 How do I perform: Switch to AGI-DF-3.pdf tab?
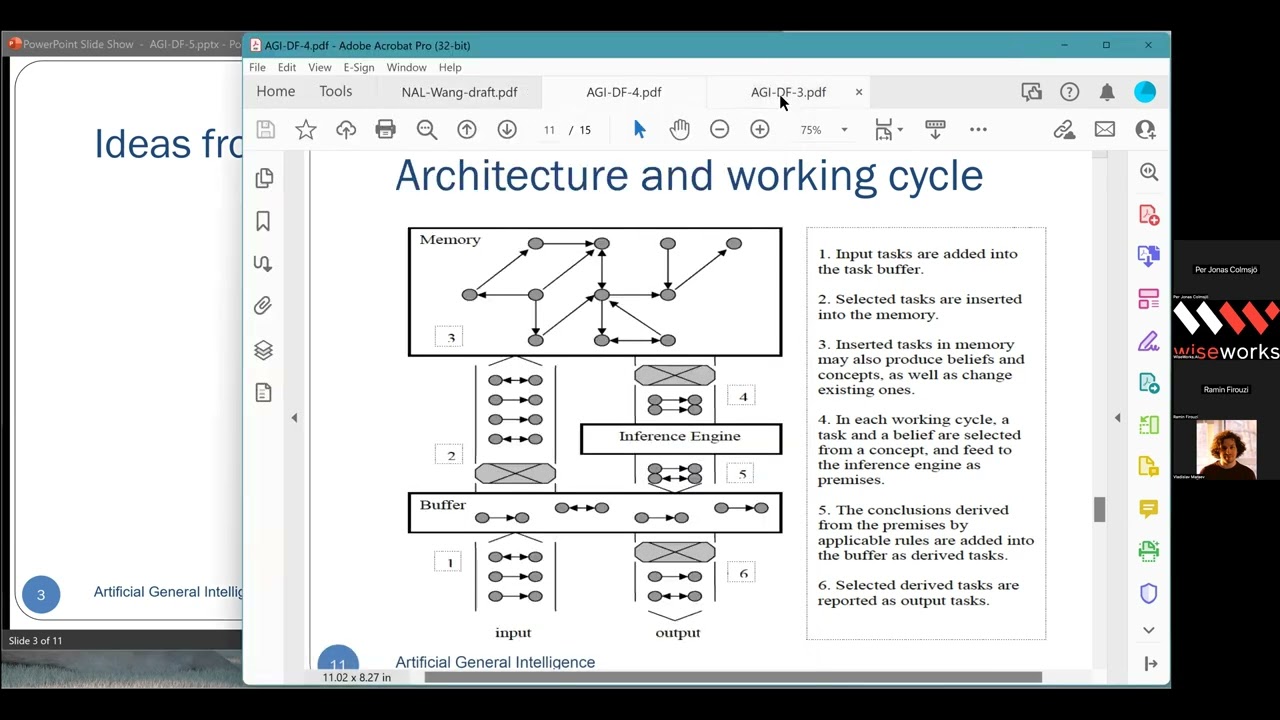tap(788, 92)
